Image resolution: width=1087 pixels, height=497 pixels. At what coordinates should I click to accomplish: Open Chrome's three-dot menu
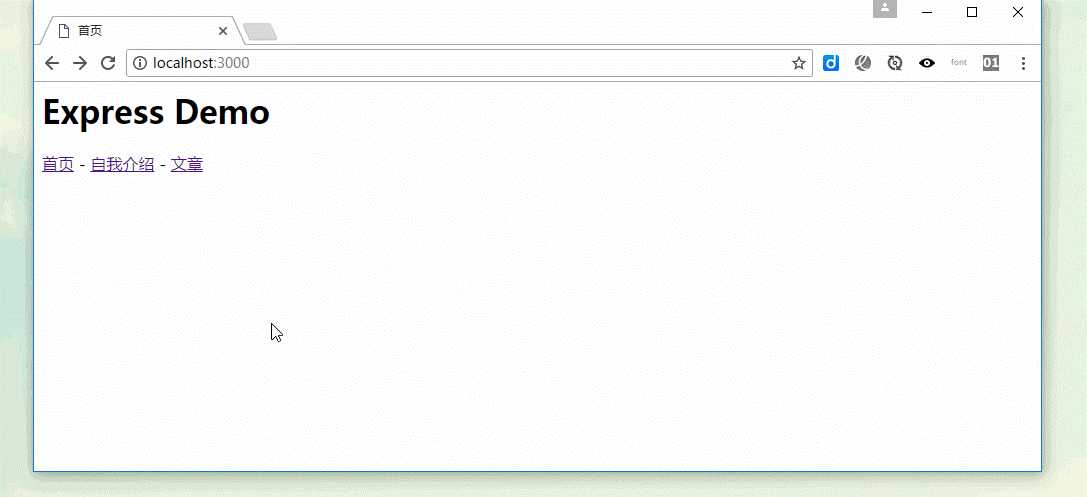(x=1023, y=63)
